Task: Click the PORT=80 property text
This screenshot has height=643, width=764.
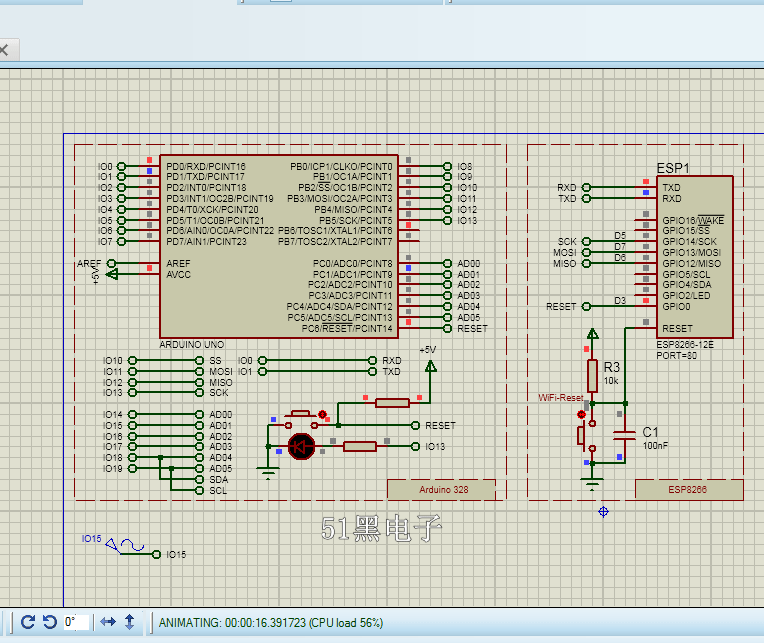Action: coord(676,356)
